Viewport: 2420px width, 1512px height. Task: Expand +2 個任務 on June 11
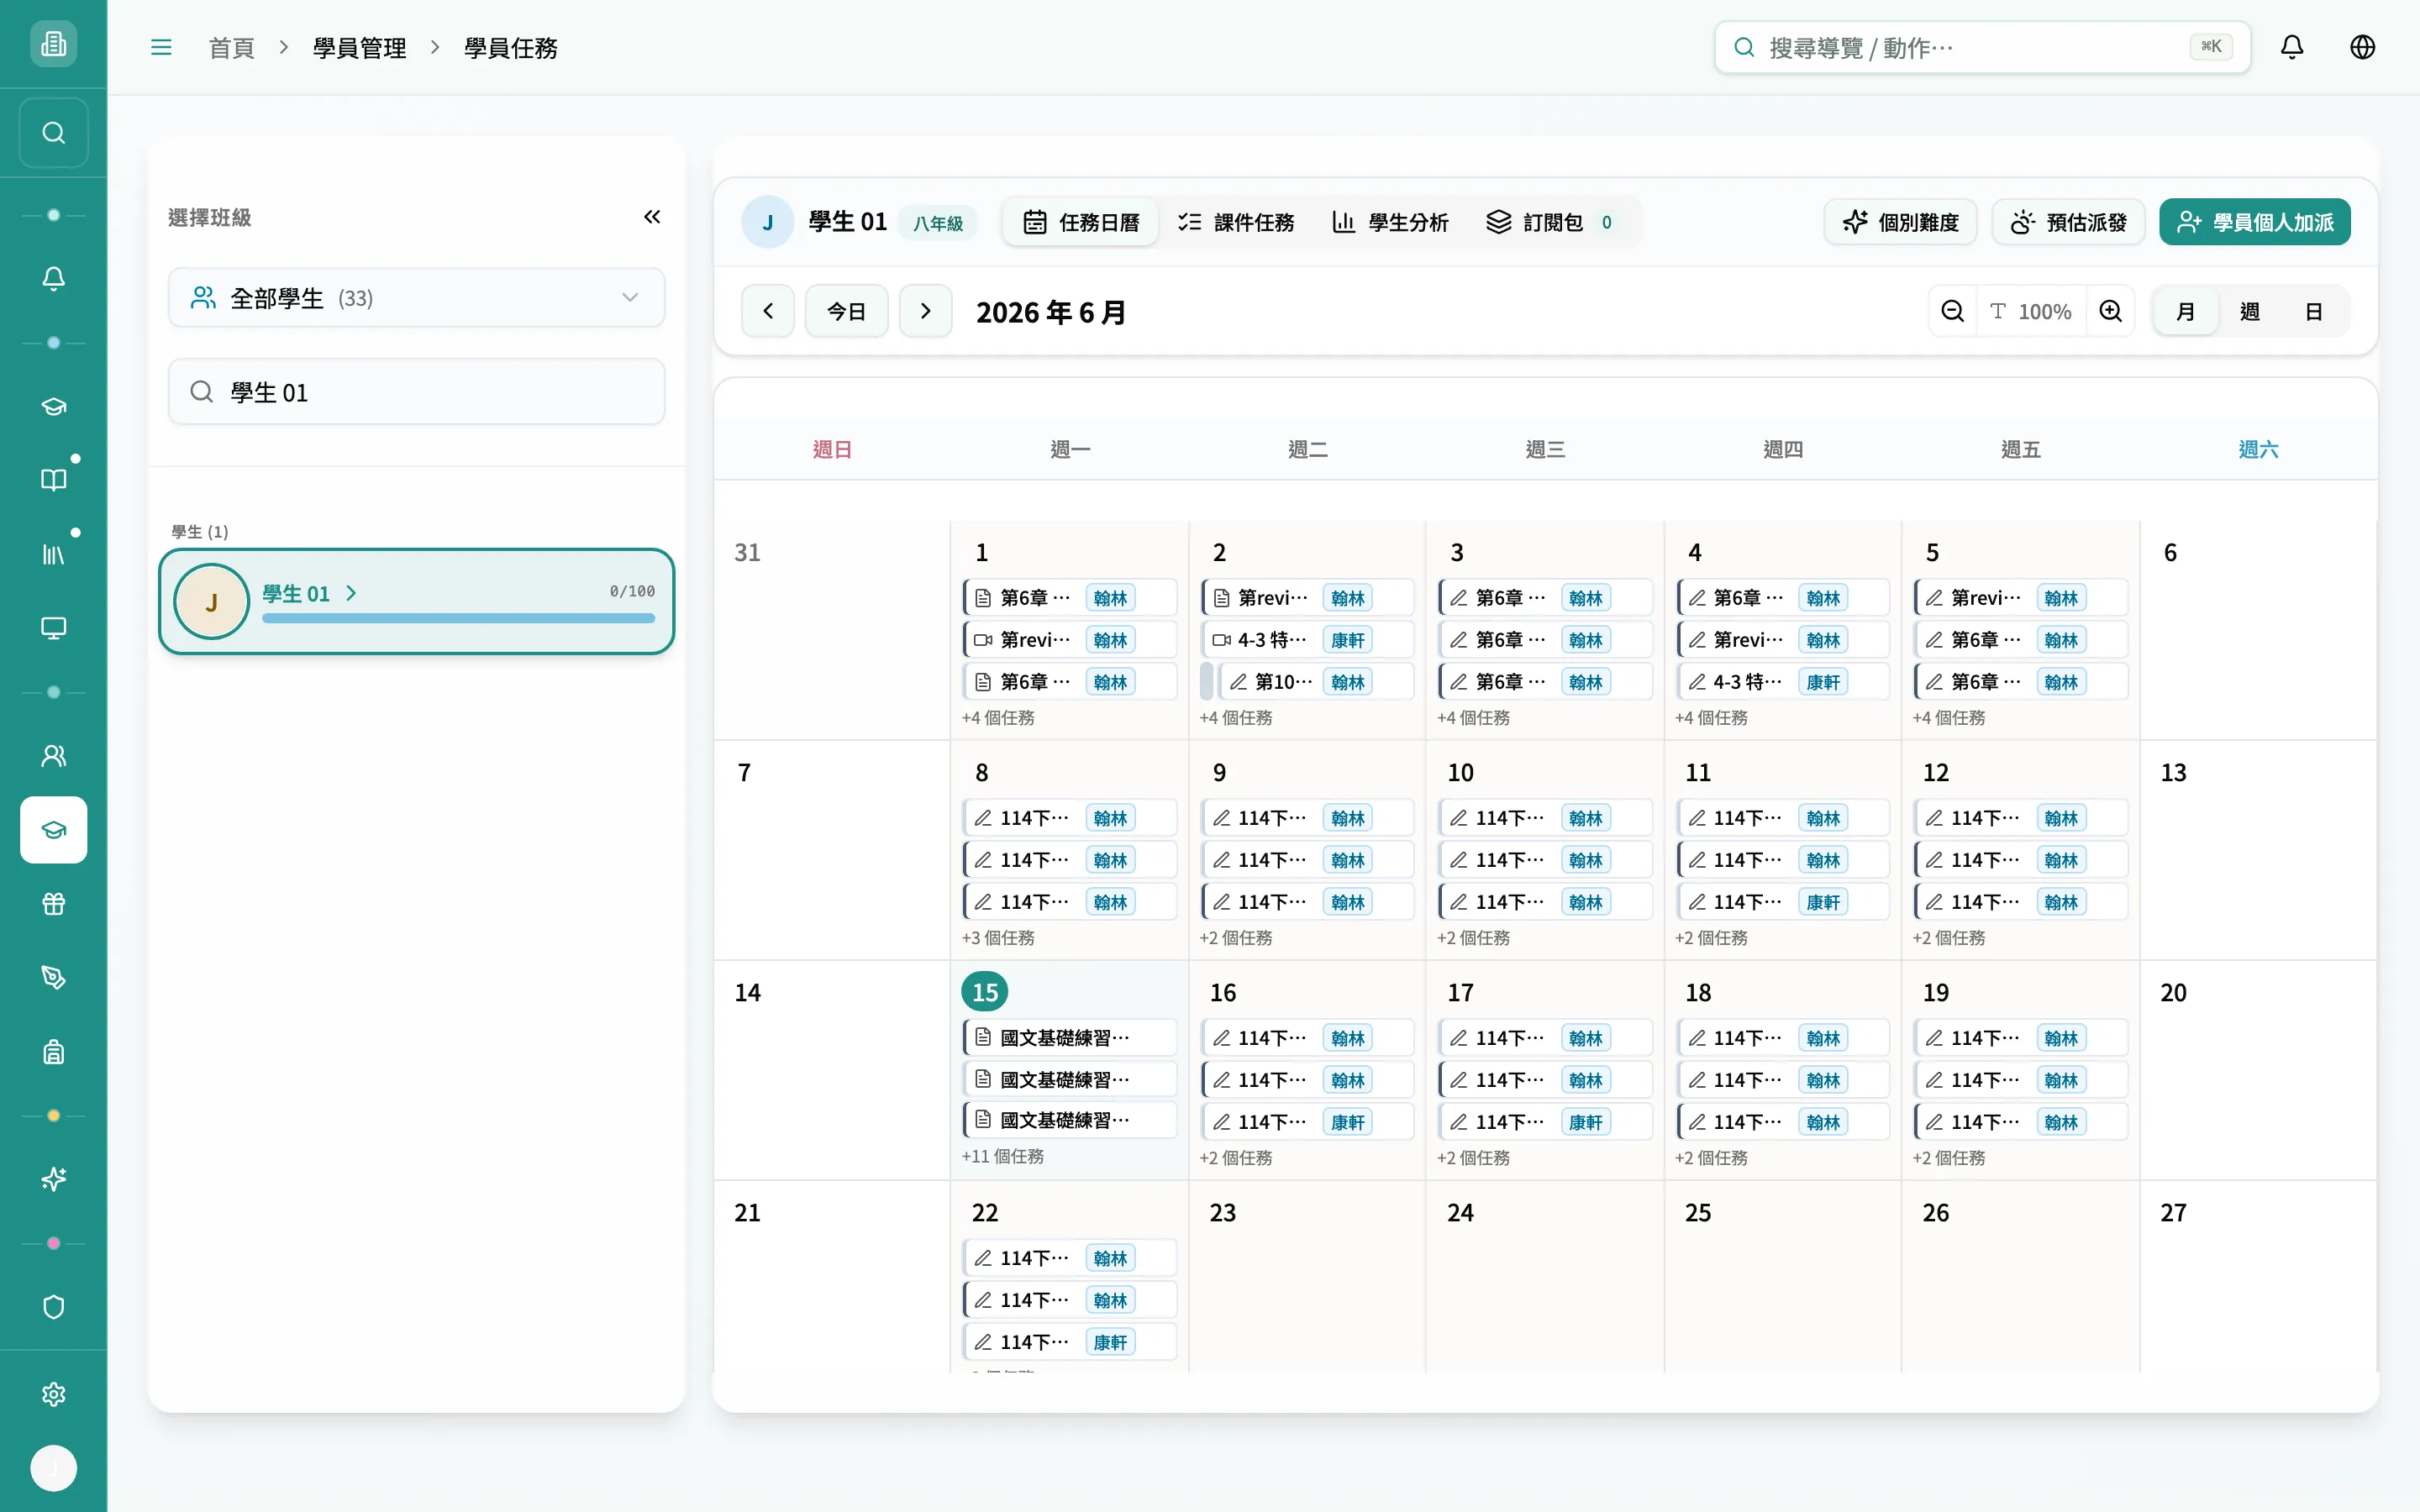click(1711, 938)
